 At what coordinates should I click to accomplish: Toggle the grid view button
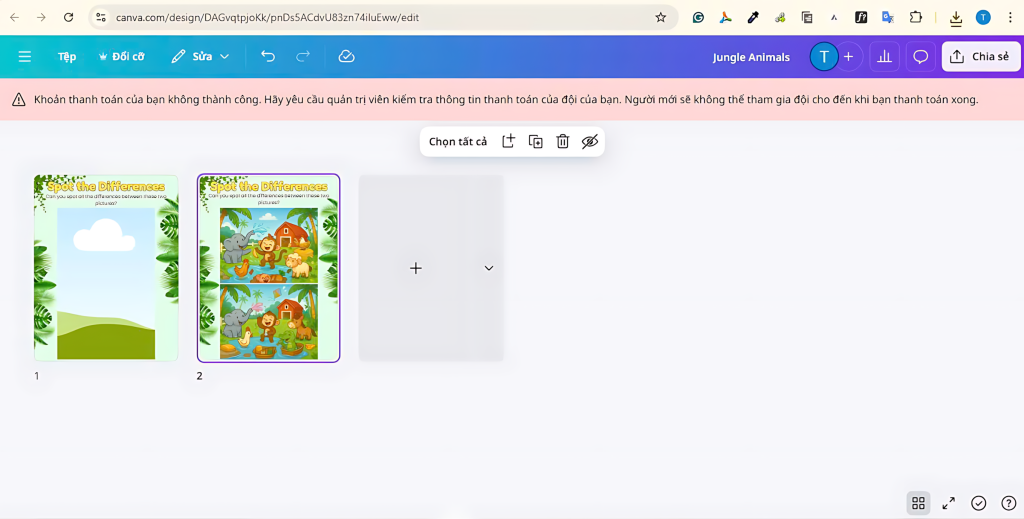[x=918, y=503]
